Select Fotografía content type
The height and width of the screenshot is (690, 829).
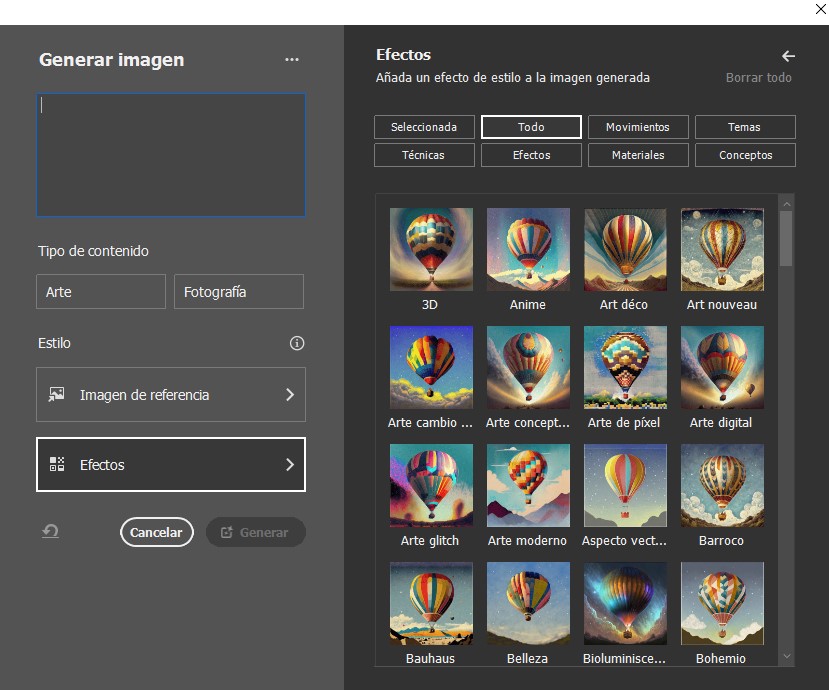[239, 292]
